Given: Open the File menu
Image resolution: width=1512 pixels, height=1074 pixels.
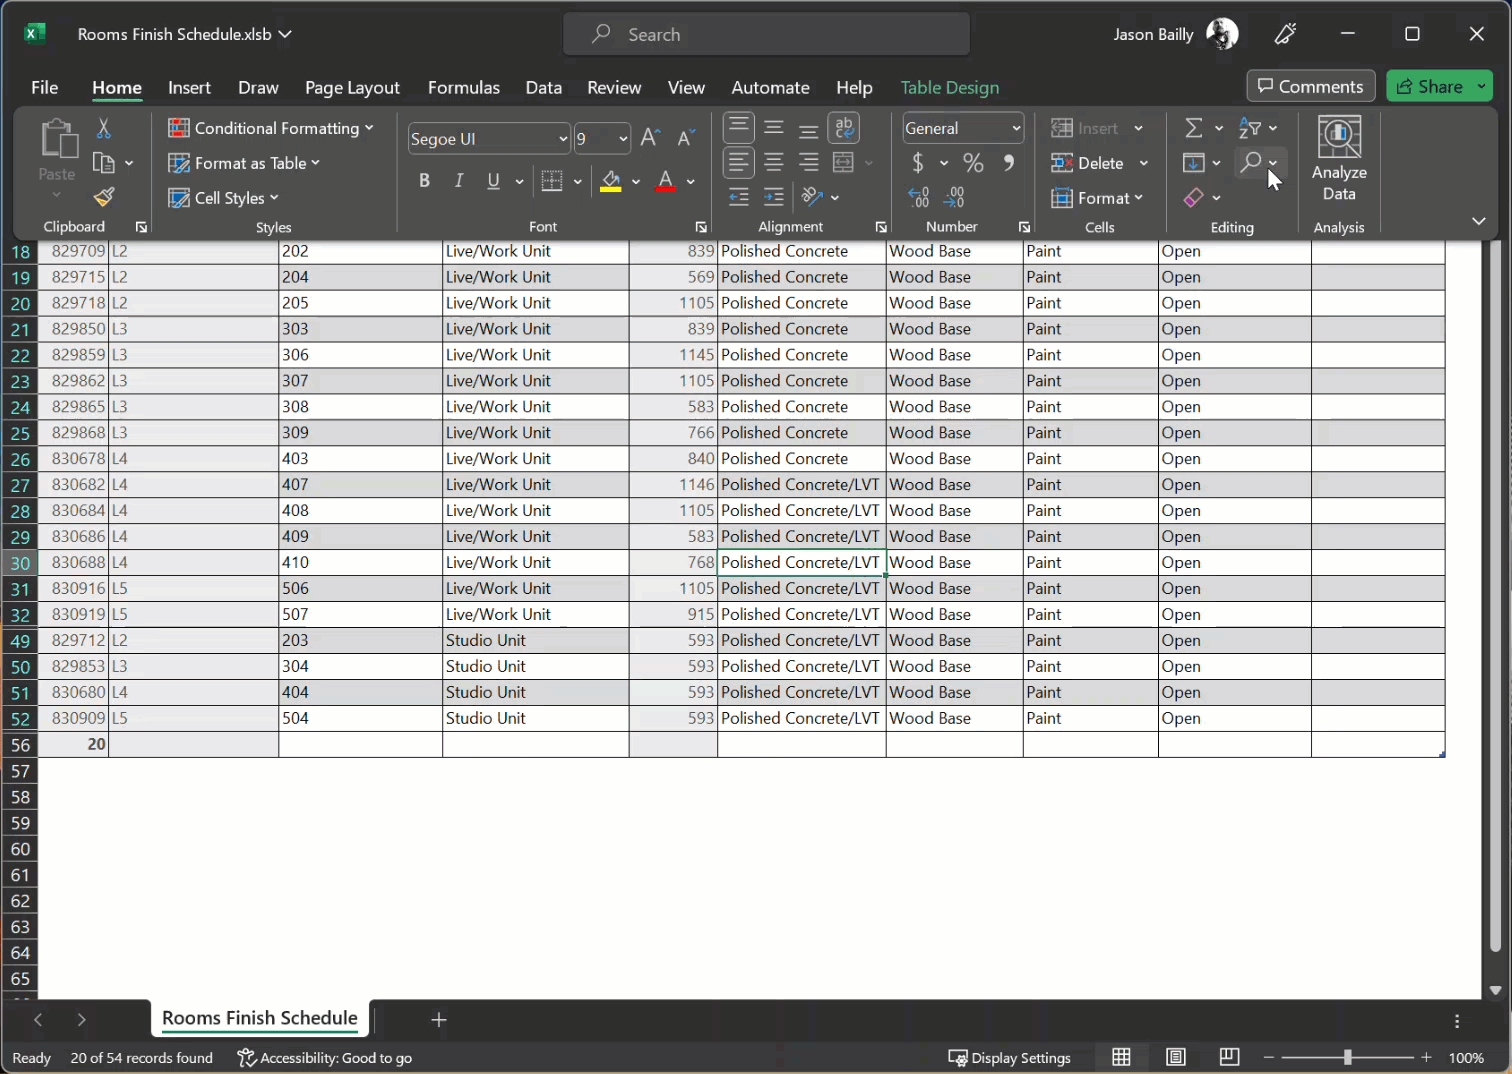Looking at the screenshot, I should (45, 87).
